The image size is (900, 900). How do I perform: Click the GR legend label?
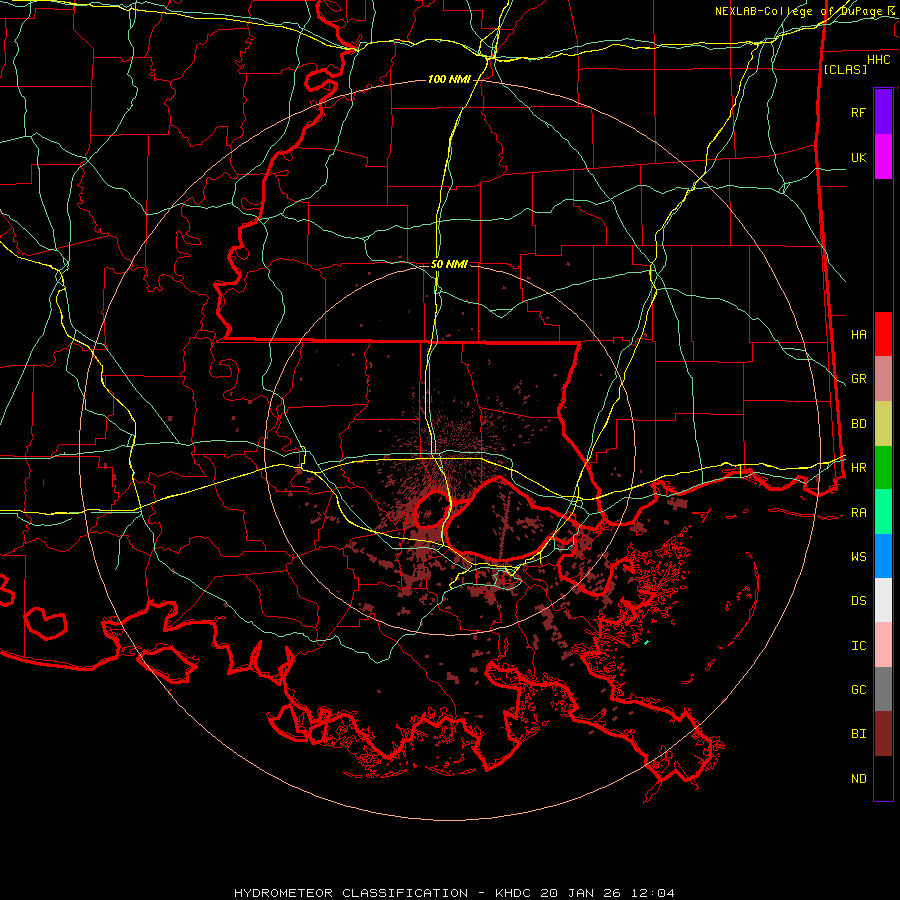tap(858, 379)
